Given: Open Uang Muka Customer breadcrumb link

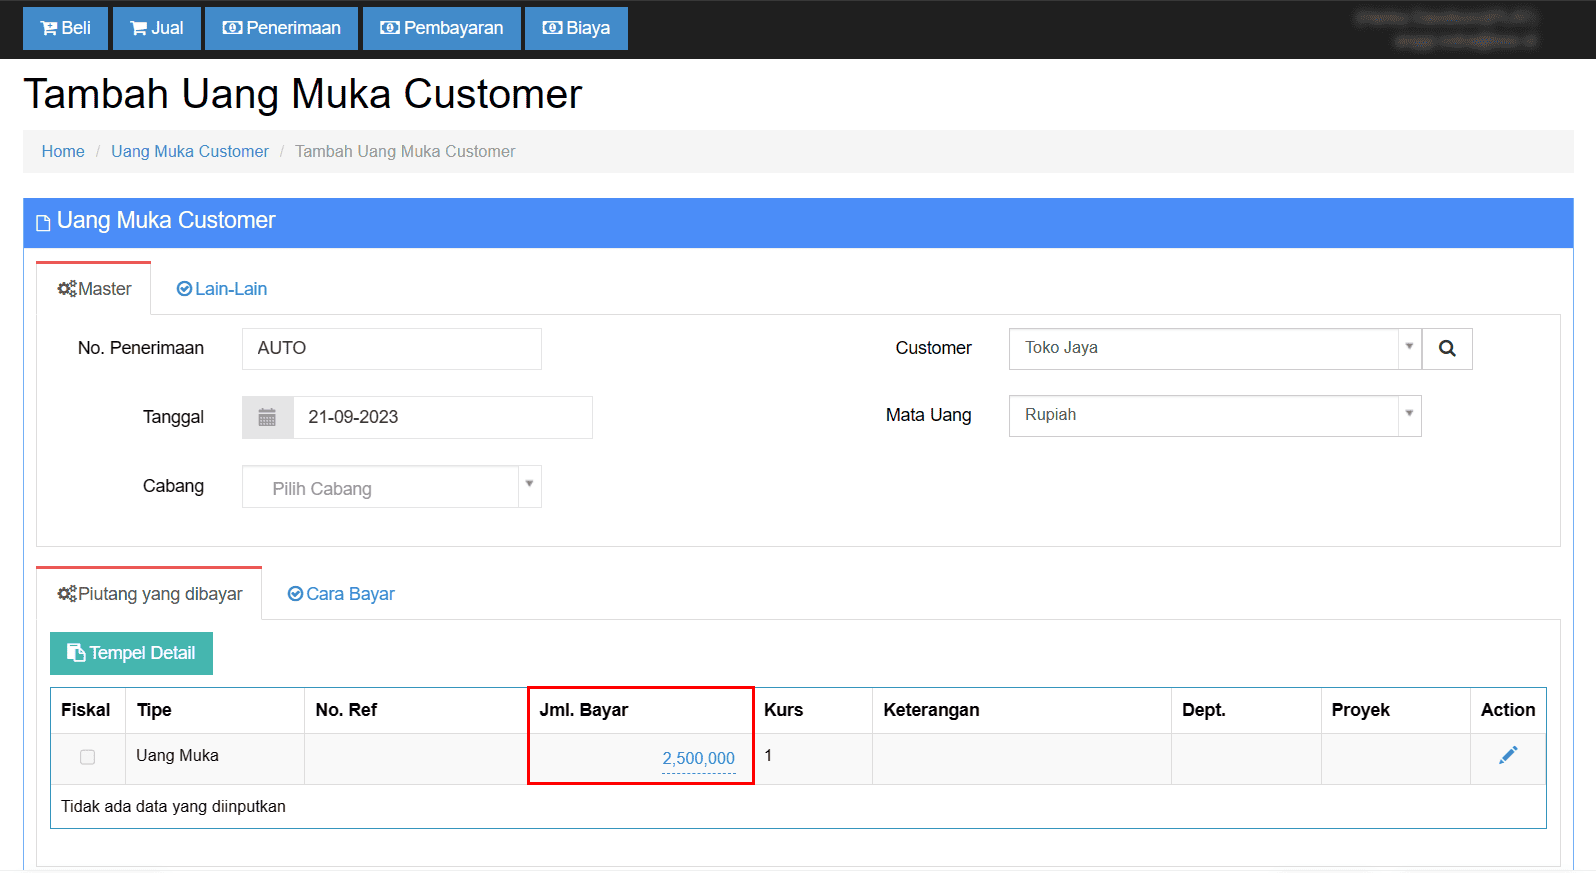Looking at the screenshot, I should 190,151.
